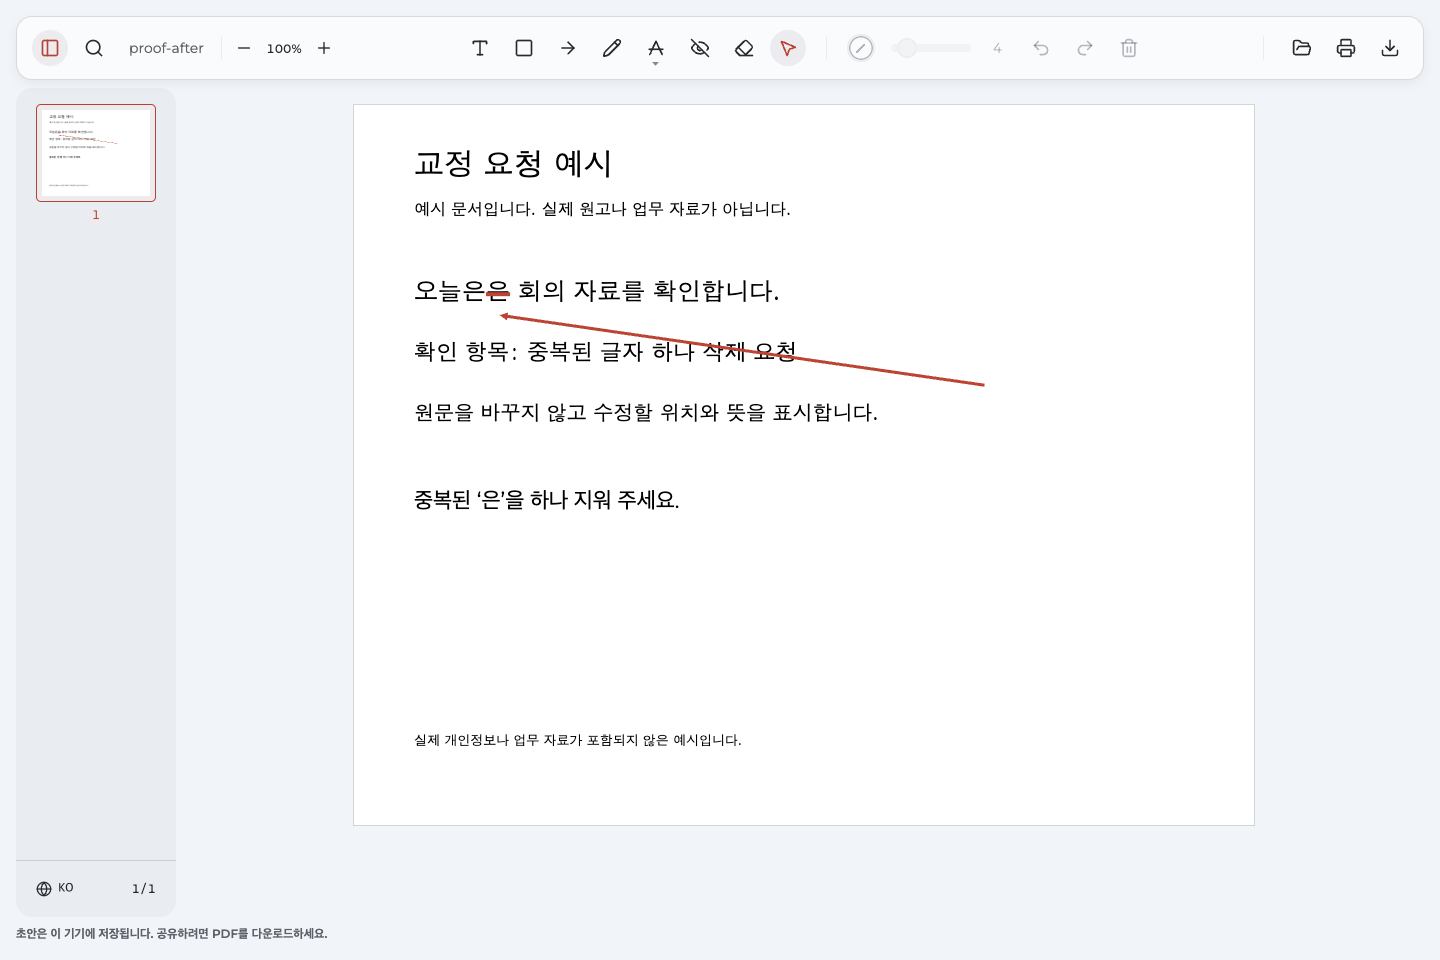Select the red arrow annotation line
This screenshot has height=960, width=1440.
tap(742, 350)
